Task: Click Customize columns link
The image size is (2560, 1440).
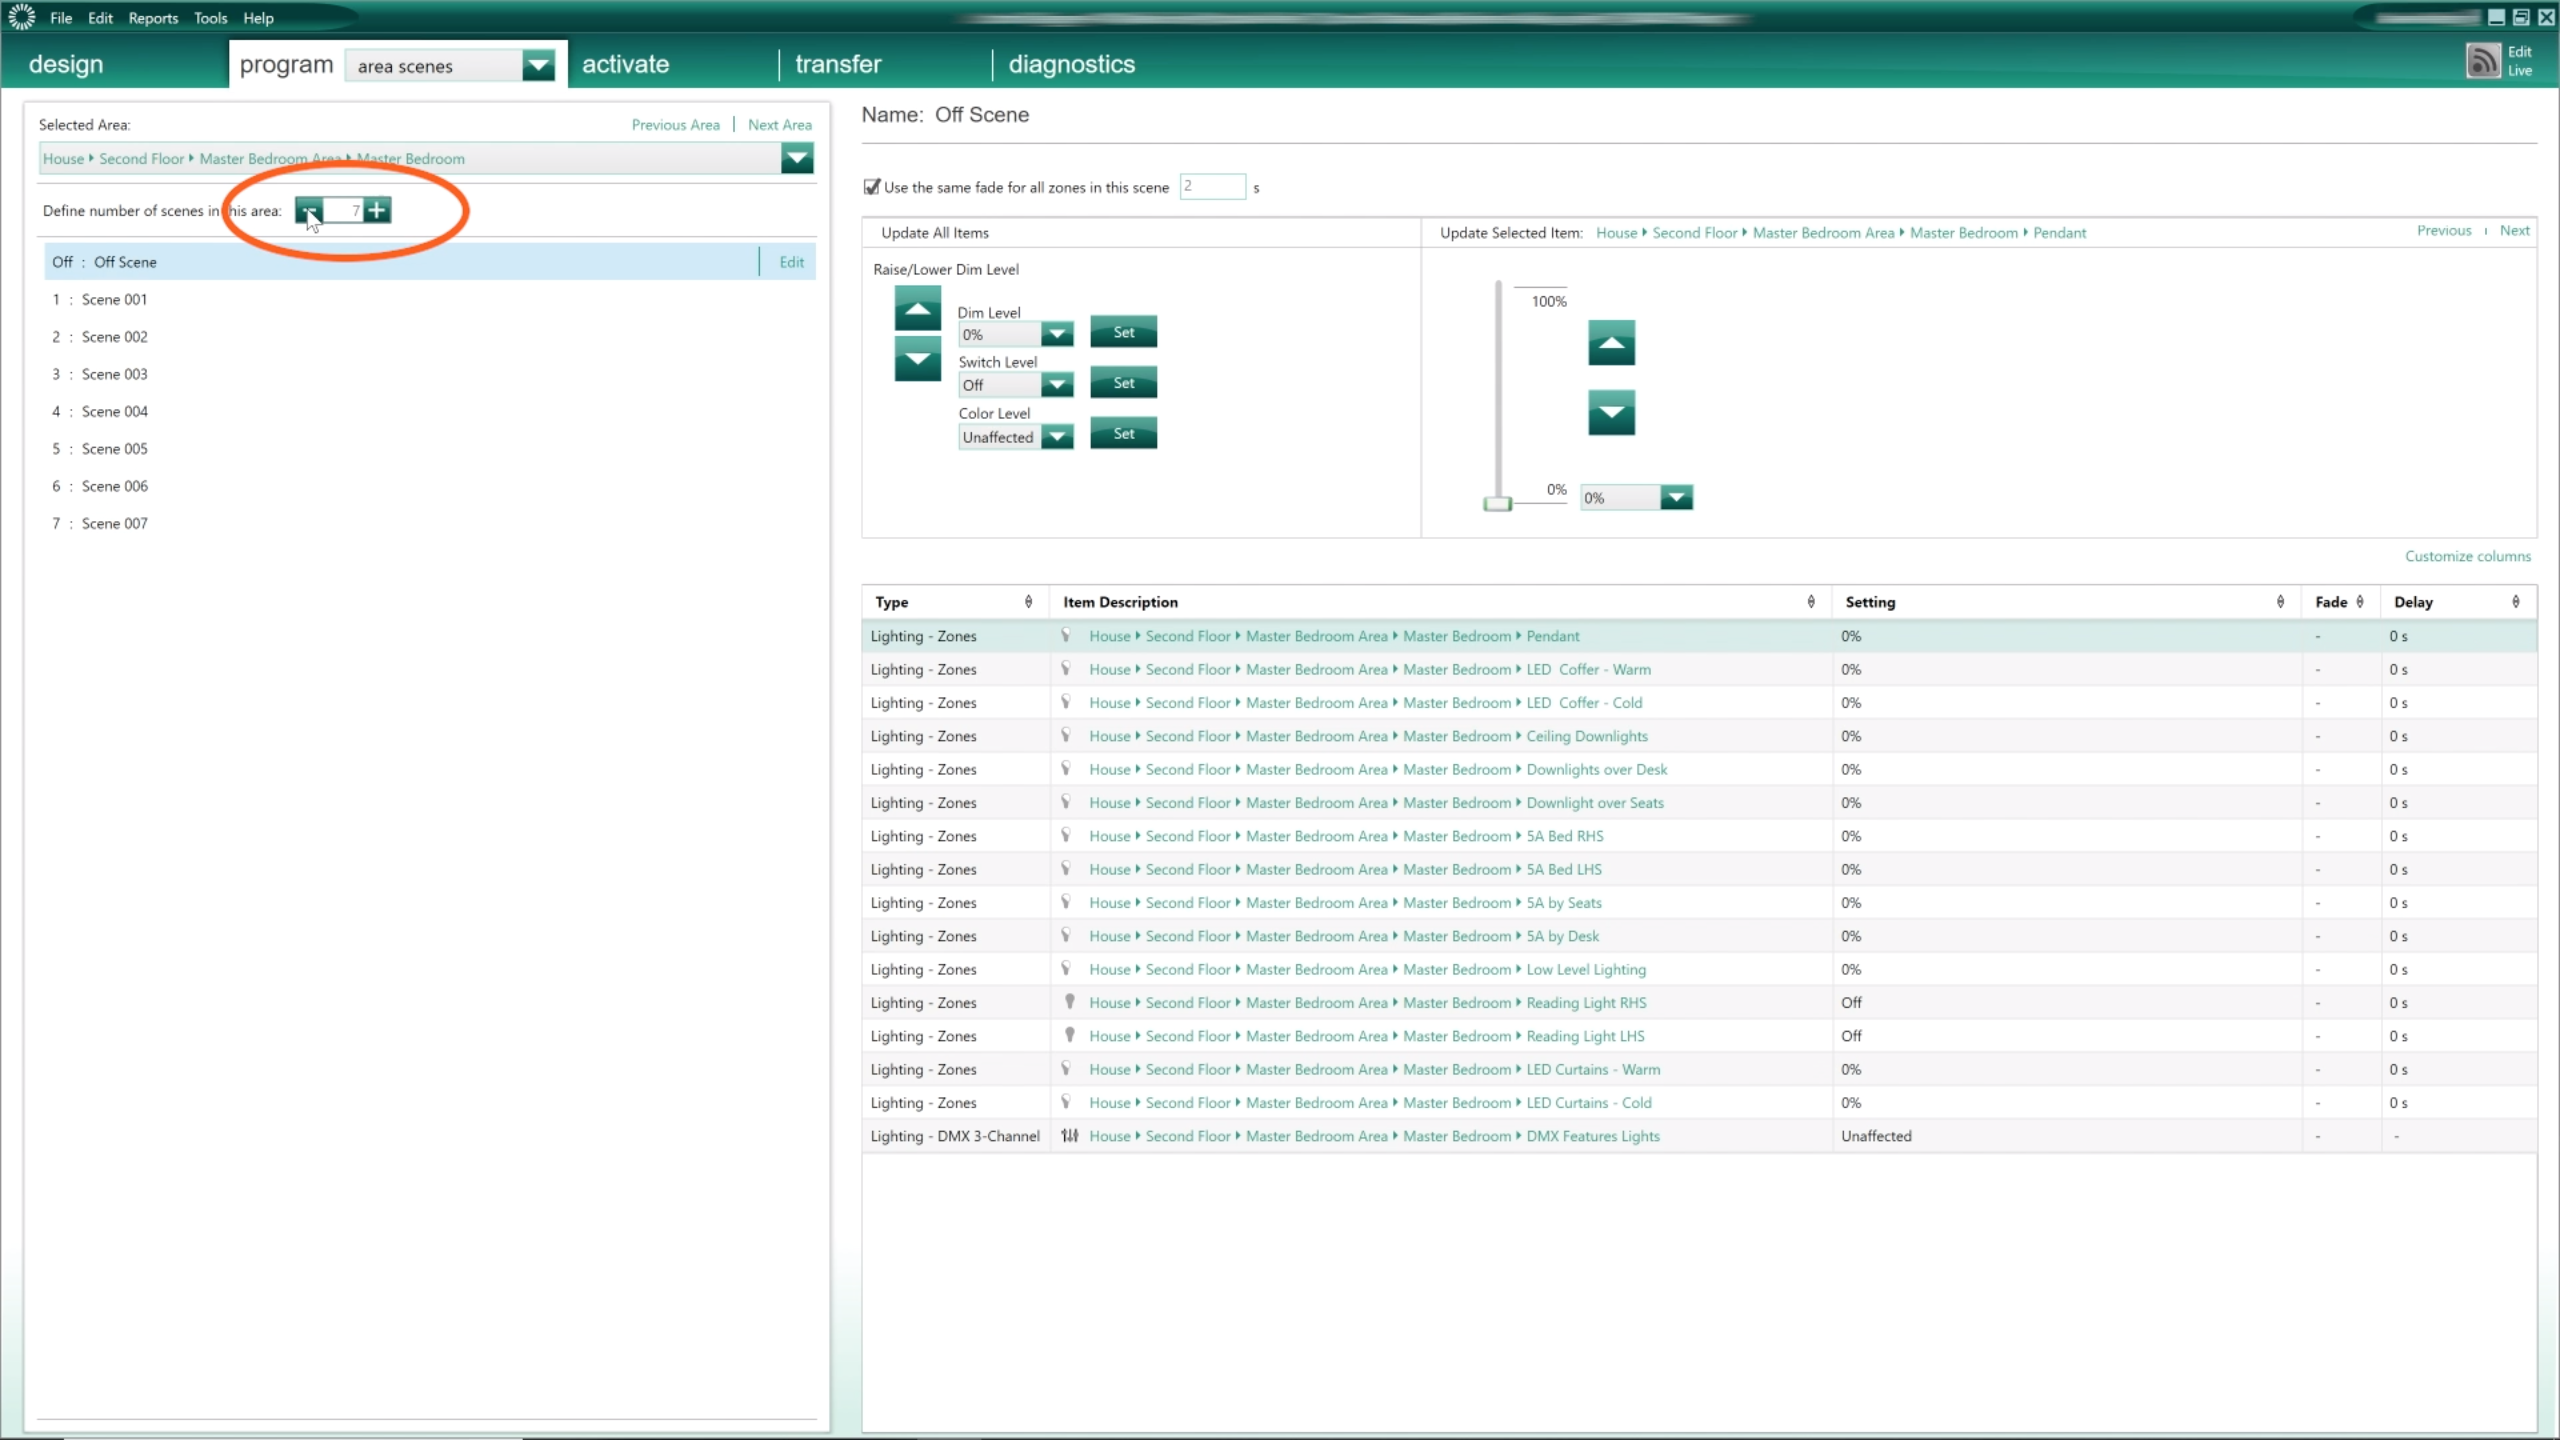Action: [x=2468, y=556]
